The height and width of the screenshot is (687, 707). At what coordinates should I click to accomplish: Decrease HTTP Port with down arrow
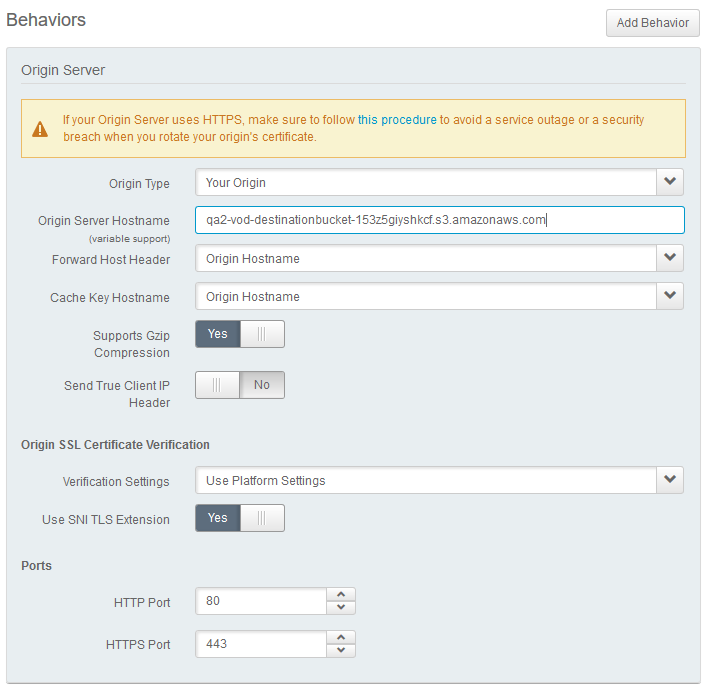click(342, 608)
